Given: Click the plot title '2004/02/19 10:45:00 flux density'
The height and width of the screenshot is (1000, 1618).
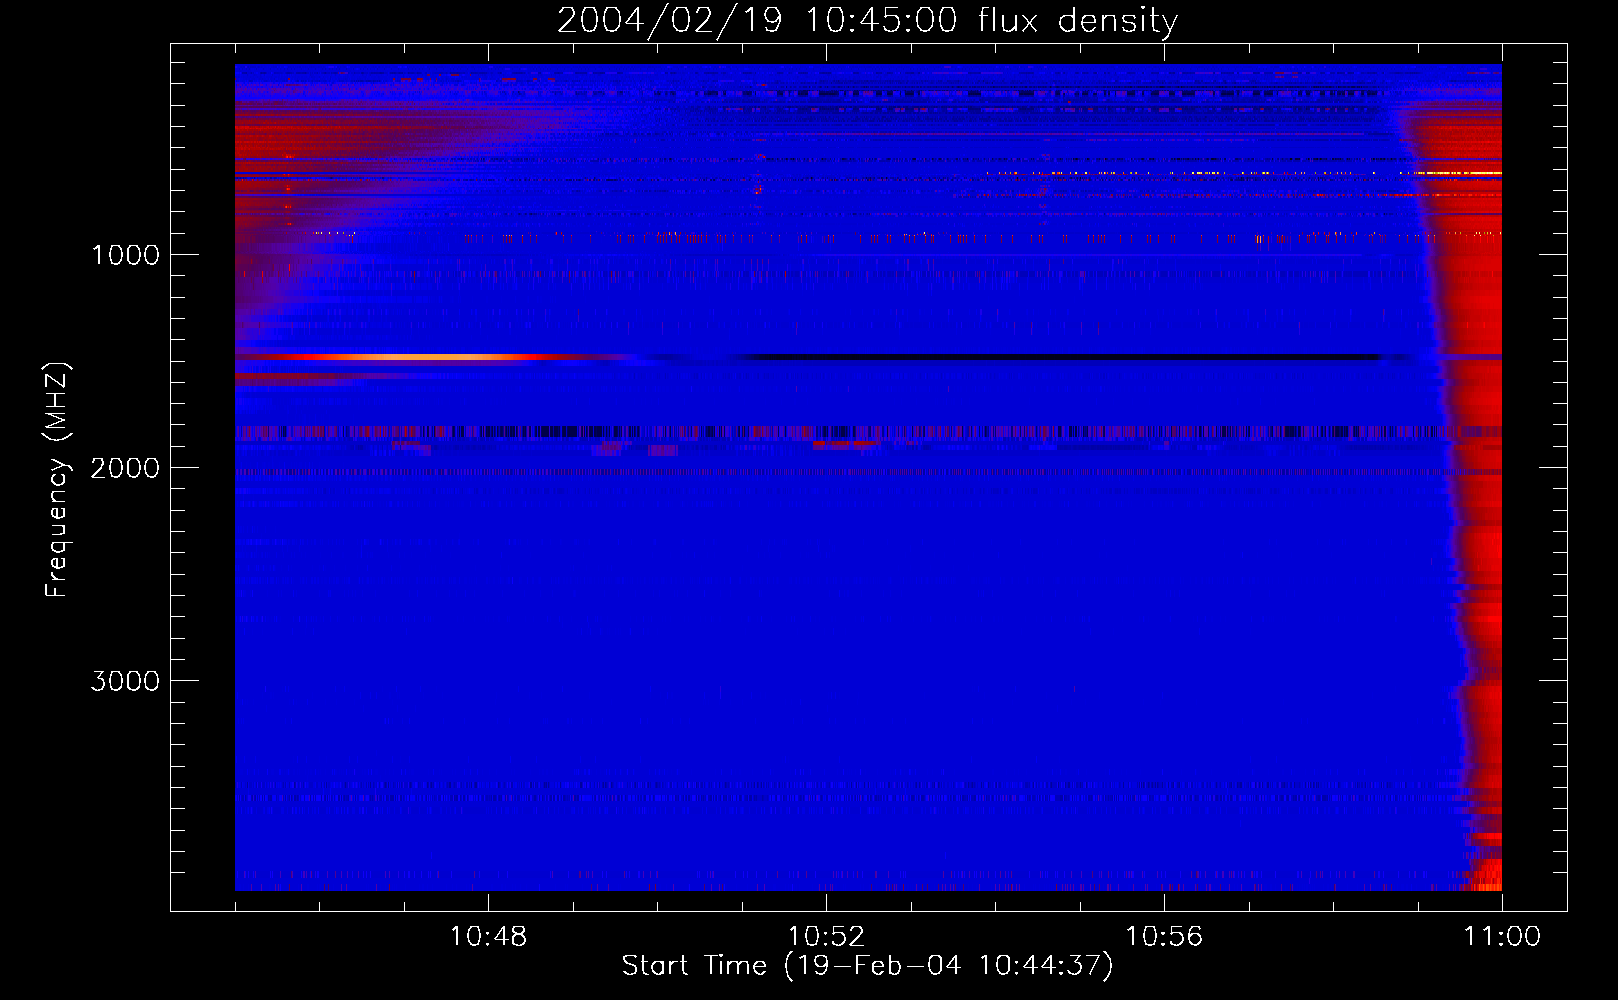Looking at the screenshot, I should pos(867,20).
